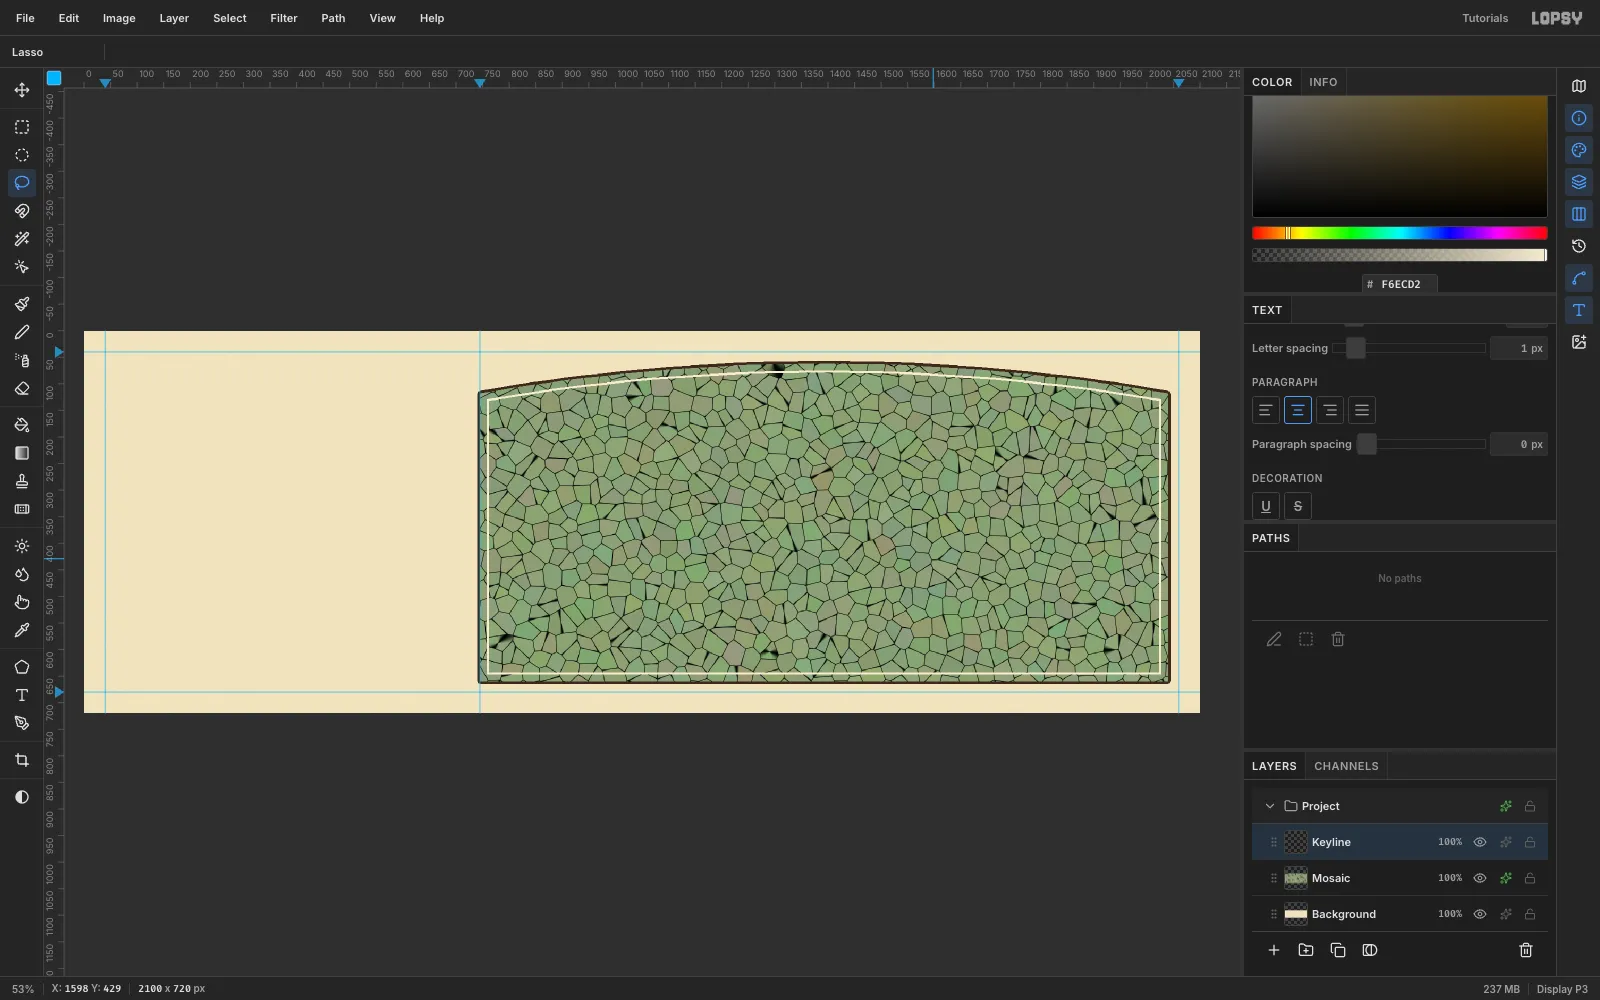Select the Paint Bucket tool
This screenshot has width=1600, height=1000.
tap(22, 425)
